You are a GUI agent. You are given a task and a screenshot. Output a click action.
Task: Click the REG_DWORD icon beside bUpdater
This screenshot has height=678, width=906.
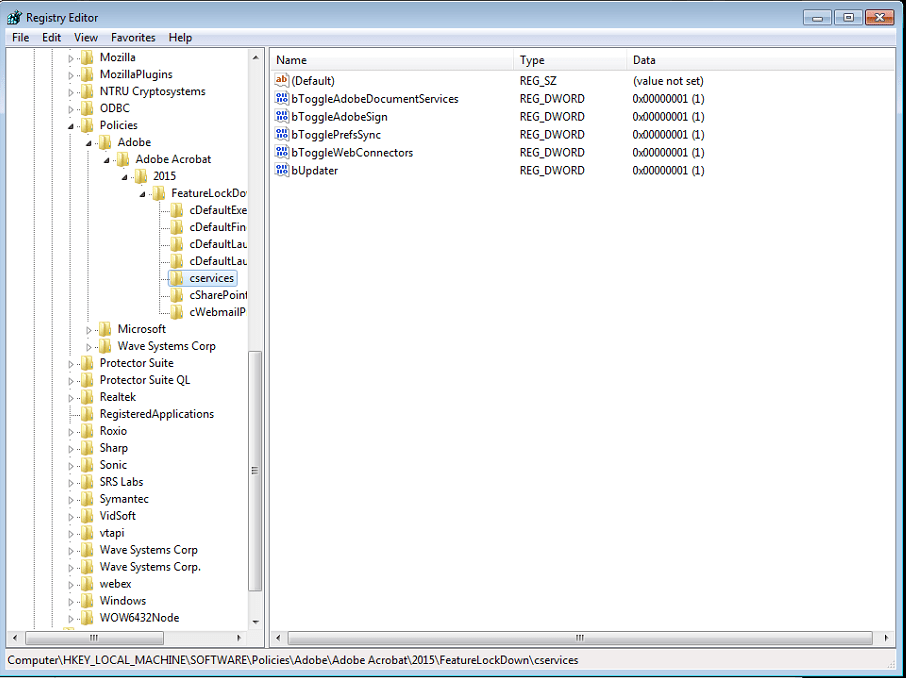(x=283, y=170)
